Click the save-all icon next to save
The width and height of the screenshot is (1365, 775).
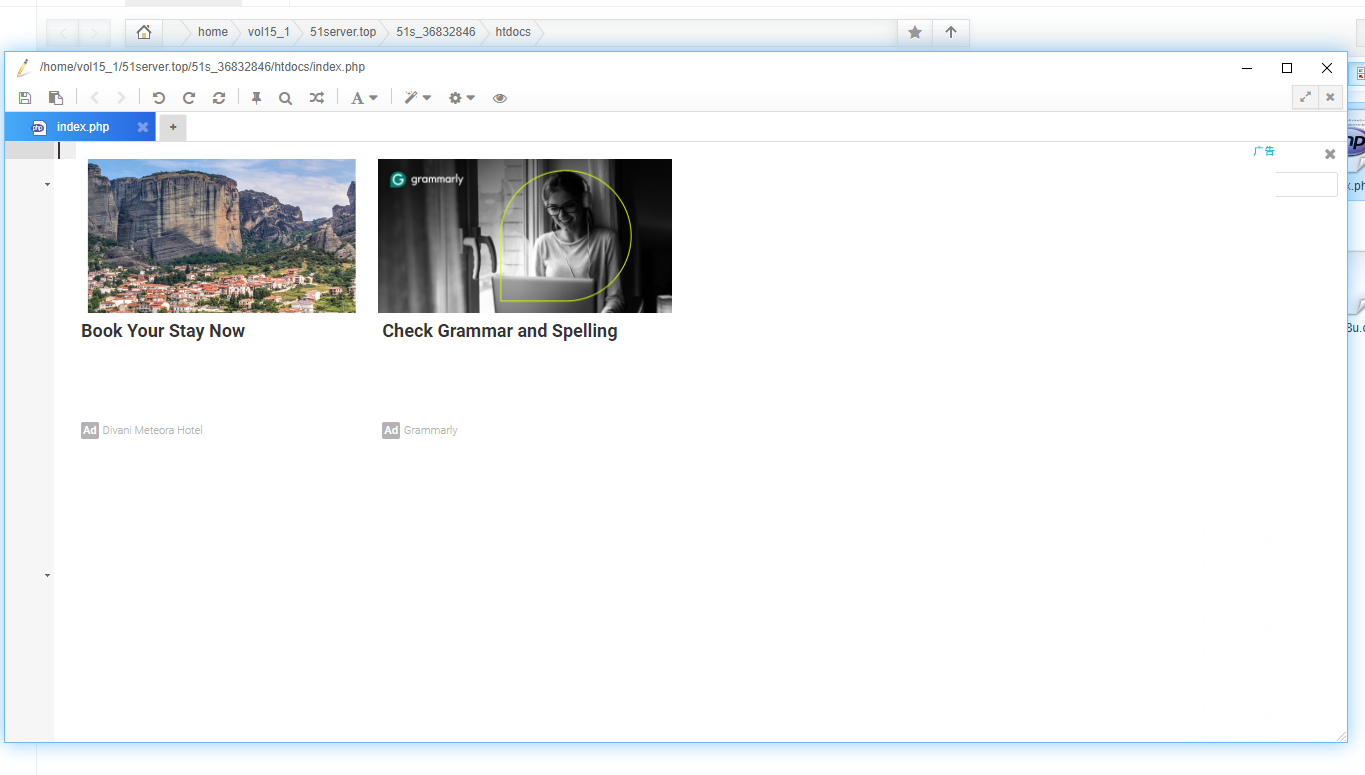pyautogui.click(x=56, y=98)
